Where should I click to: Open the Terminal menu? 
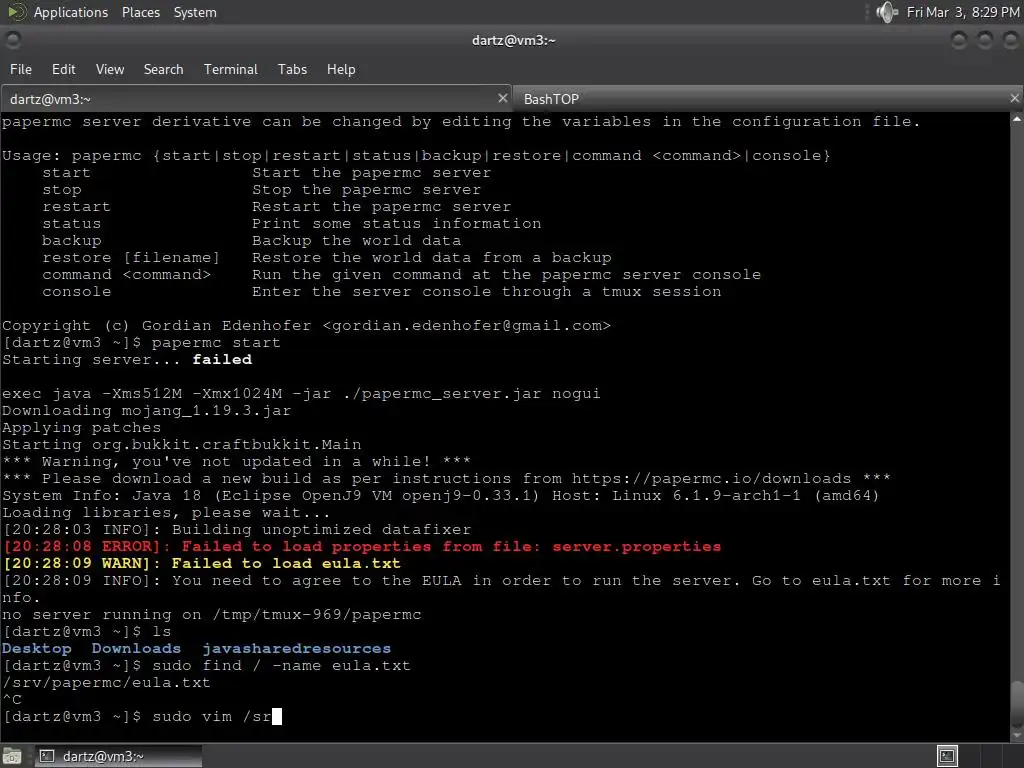tap(231, 69)
